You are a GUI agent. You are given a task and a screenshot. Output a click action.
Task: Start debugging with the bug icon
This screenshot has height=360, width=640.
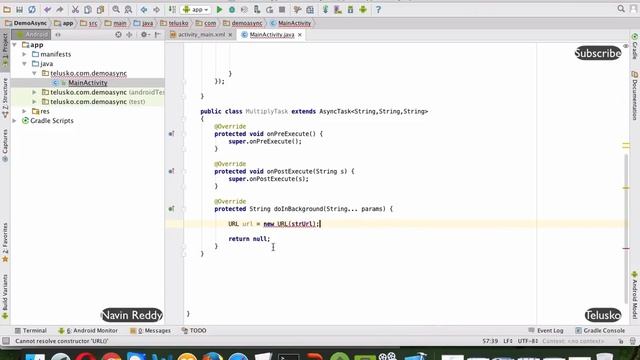click(x=232, y=9)
